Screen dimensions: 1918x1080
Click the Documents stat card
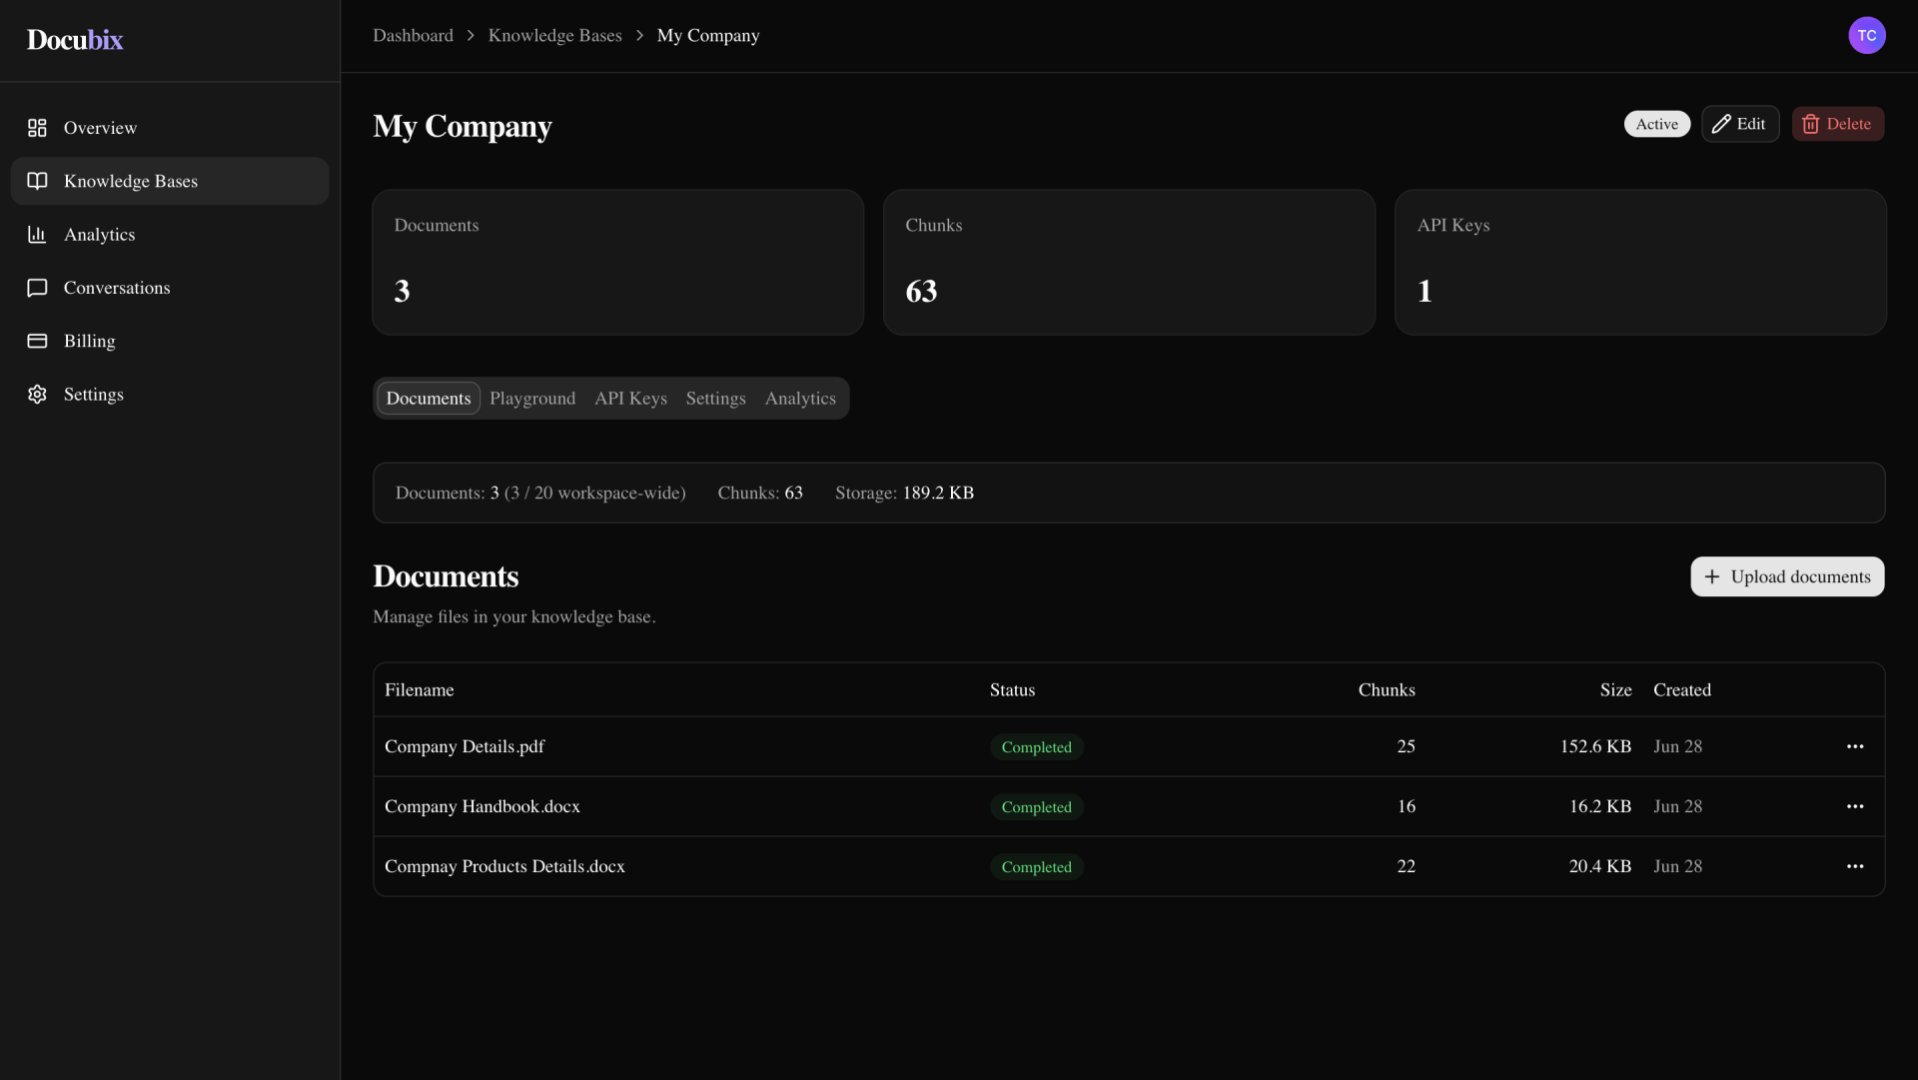(x=618, y=262)
